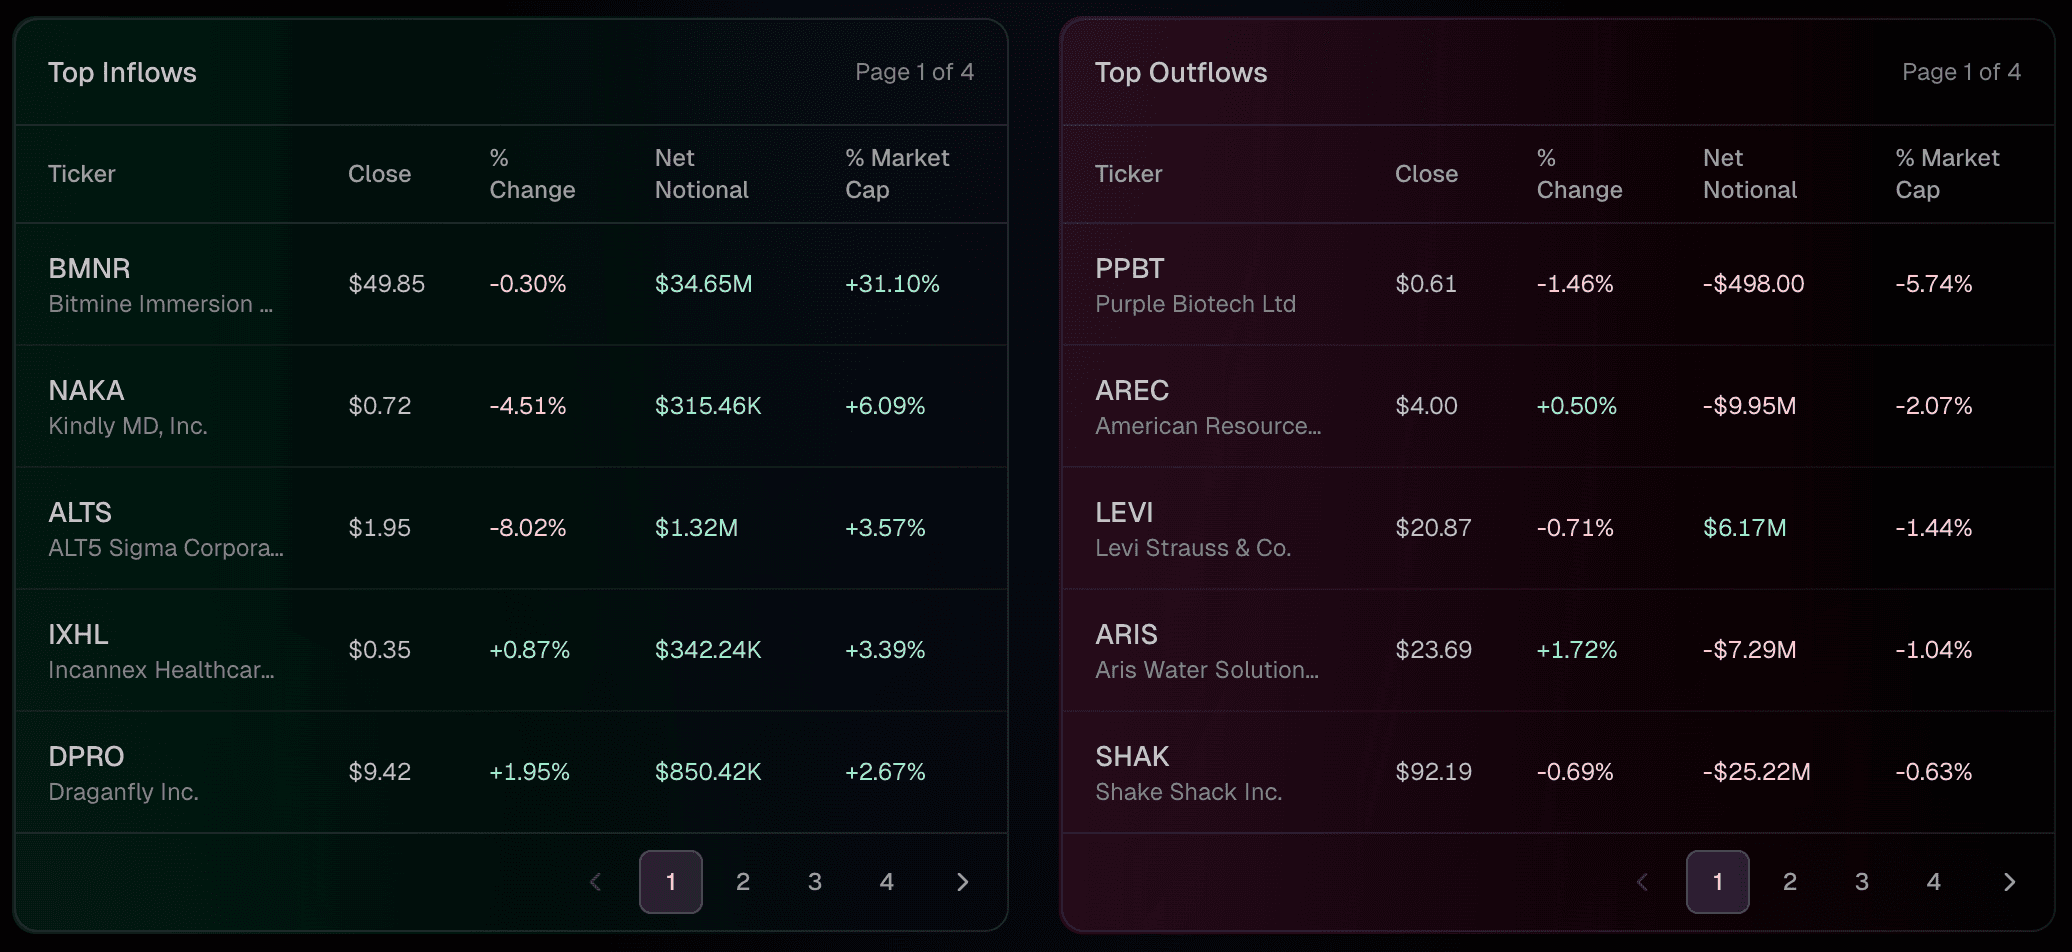Sort Top Inflows by Close column header
This screenshot has height=952, width=2072.
[x=379, y=174]
